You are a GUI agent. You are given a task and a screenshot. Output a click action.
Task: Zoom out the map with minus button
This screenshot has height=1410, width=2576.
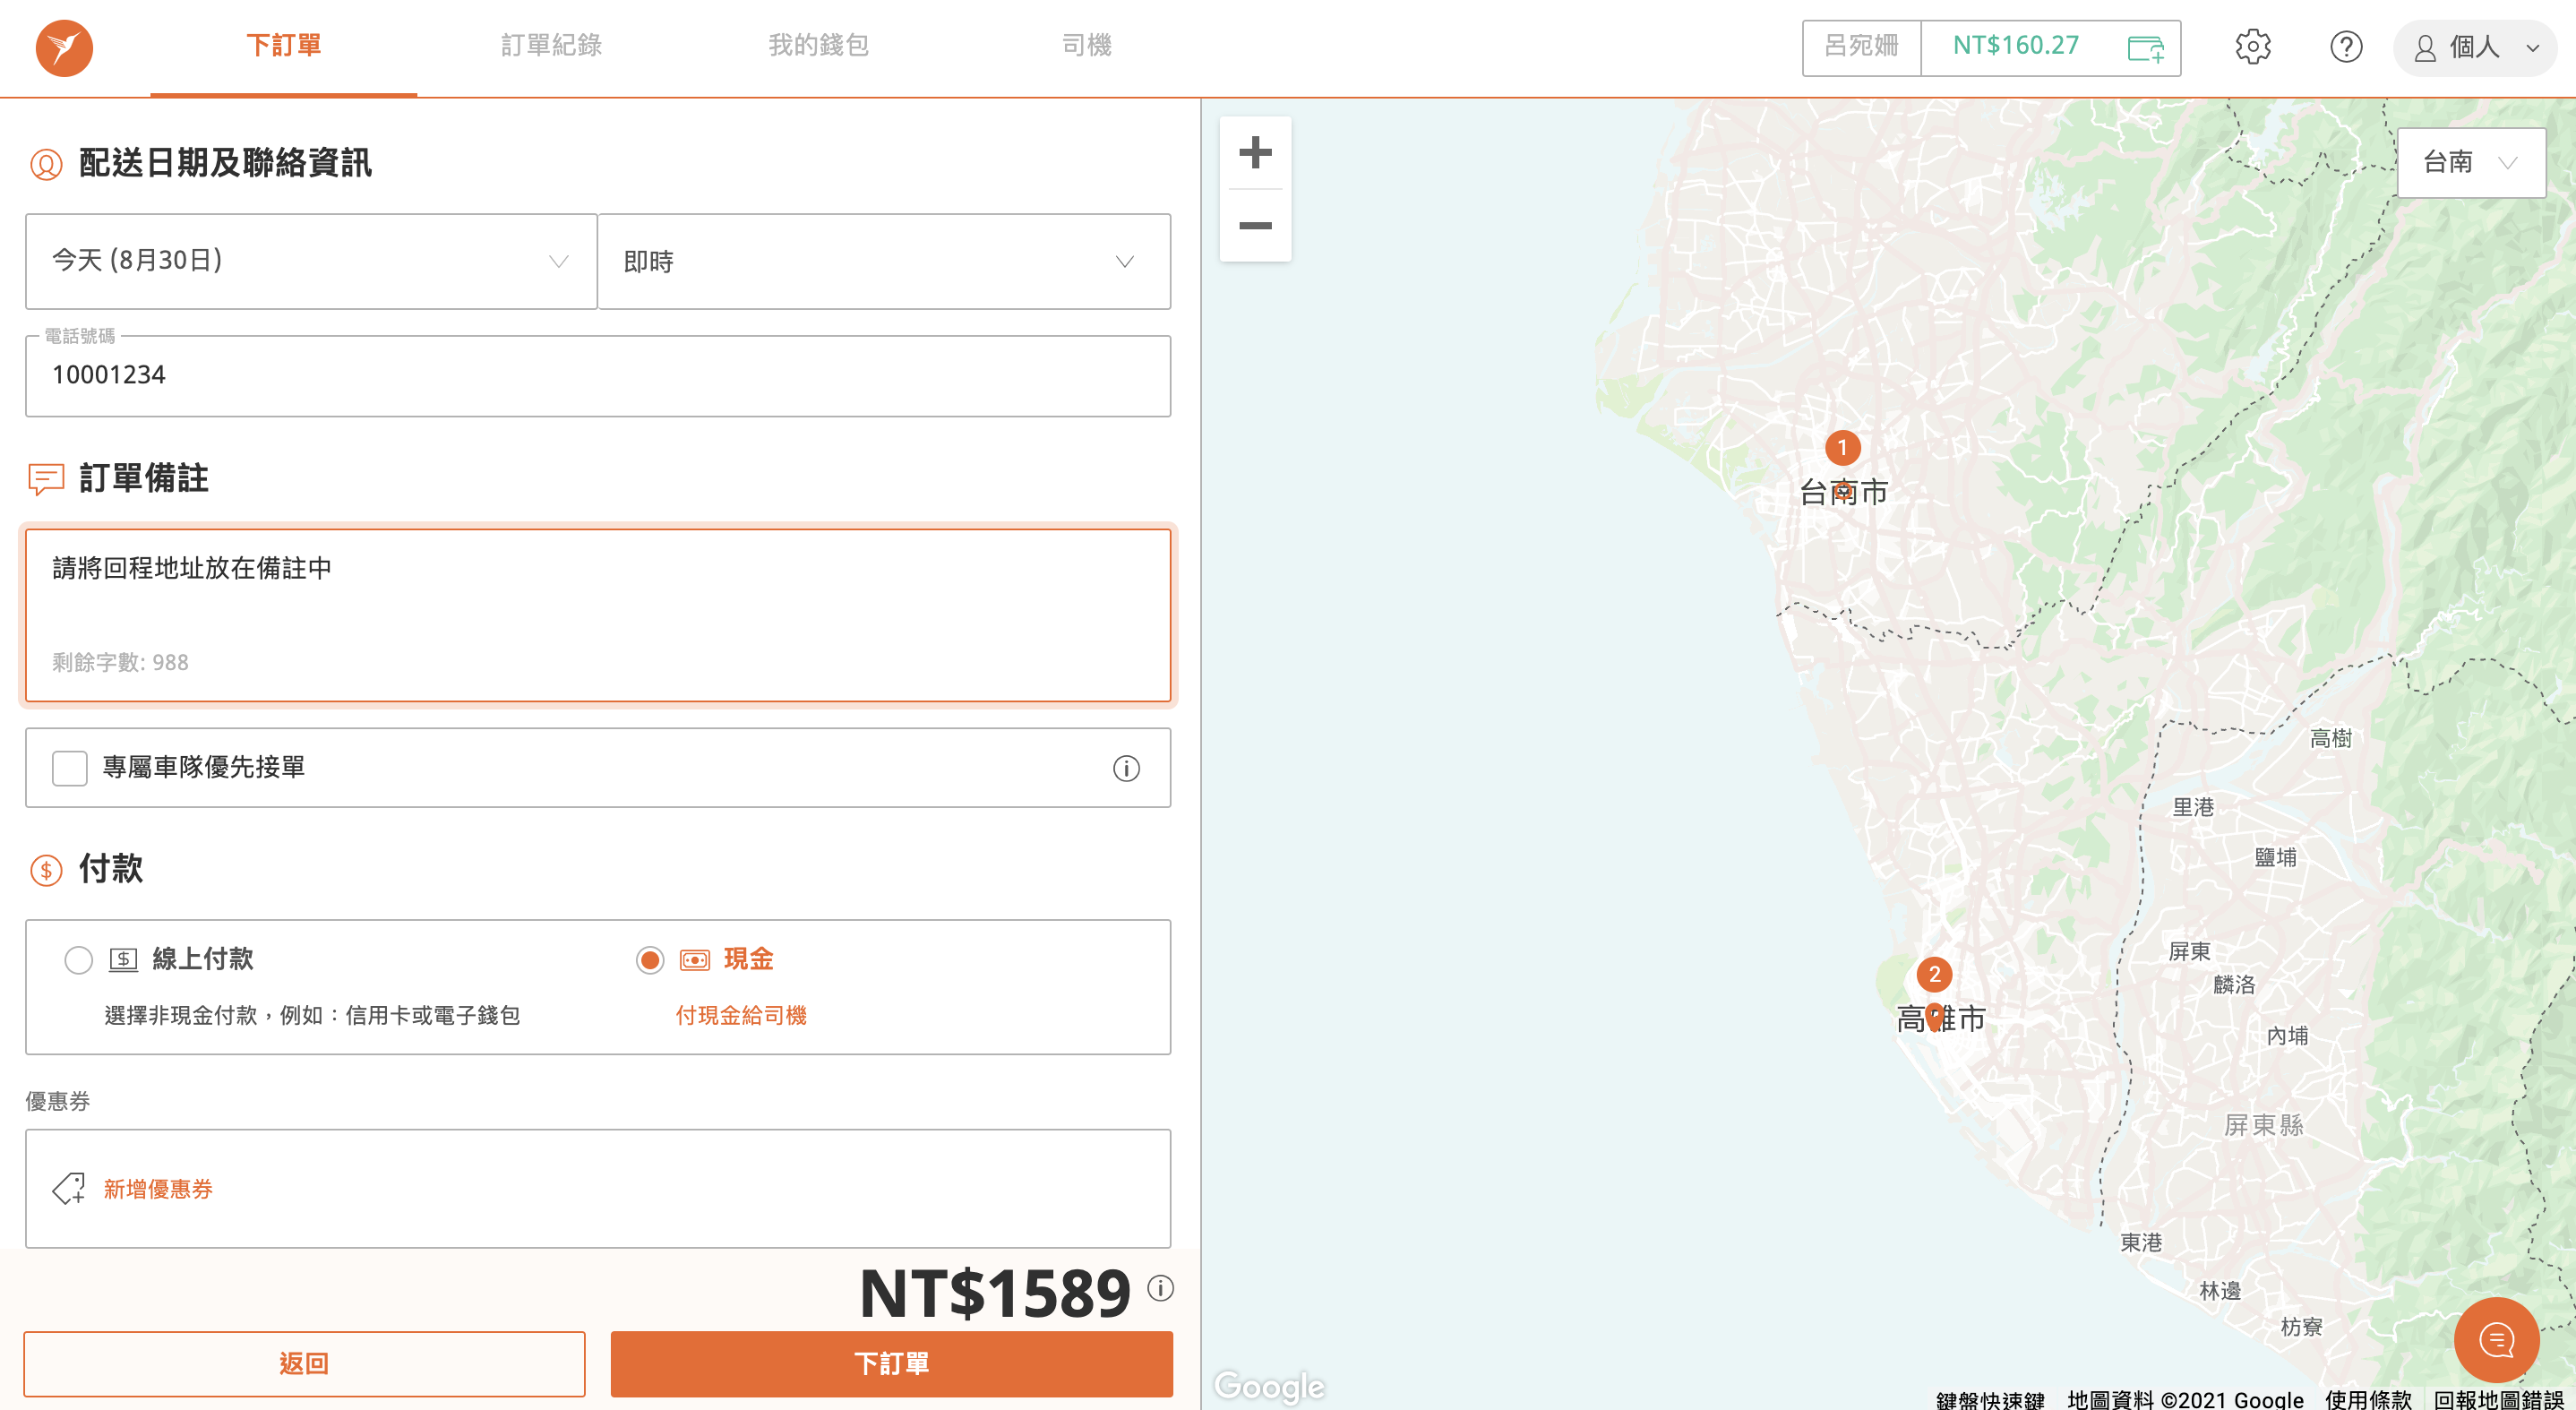1255,226
